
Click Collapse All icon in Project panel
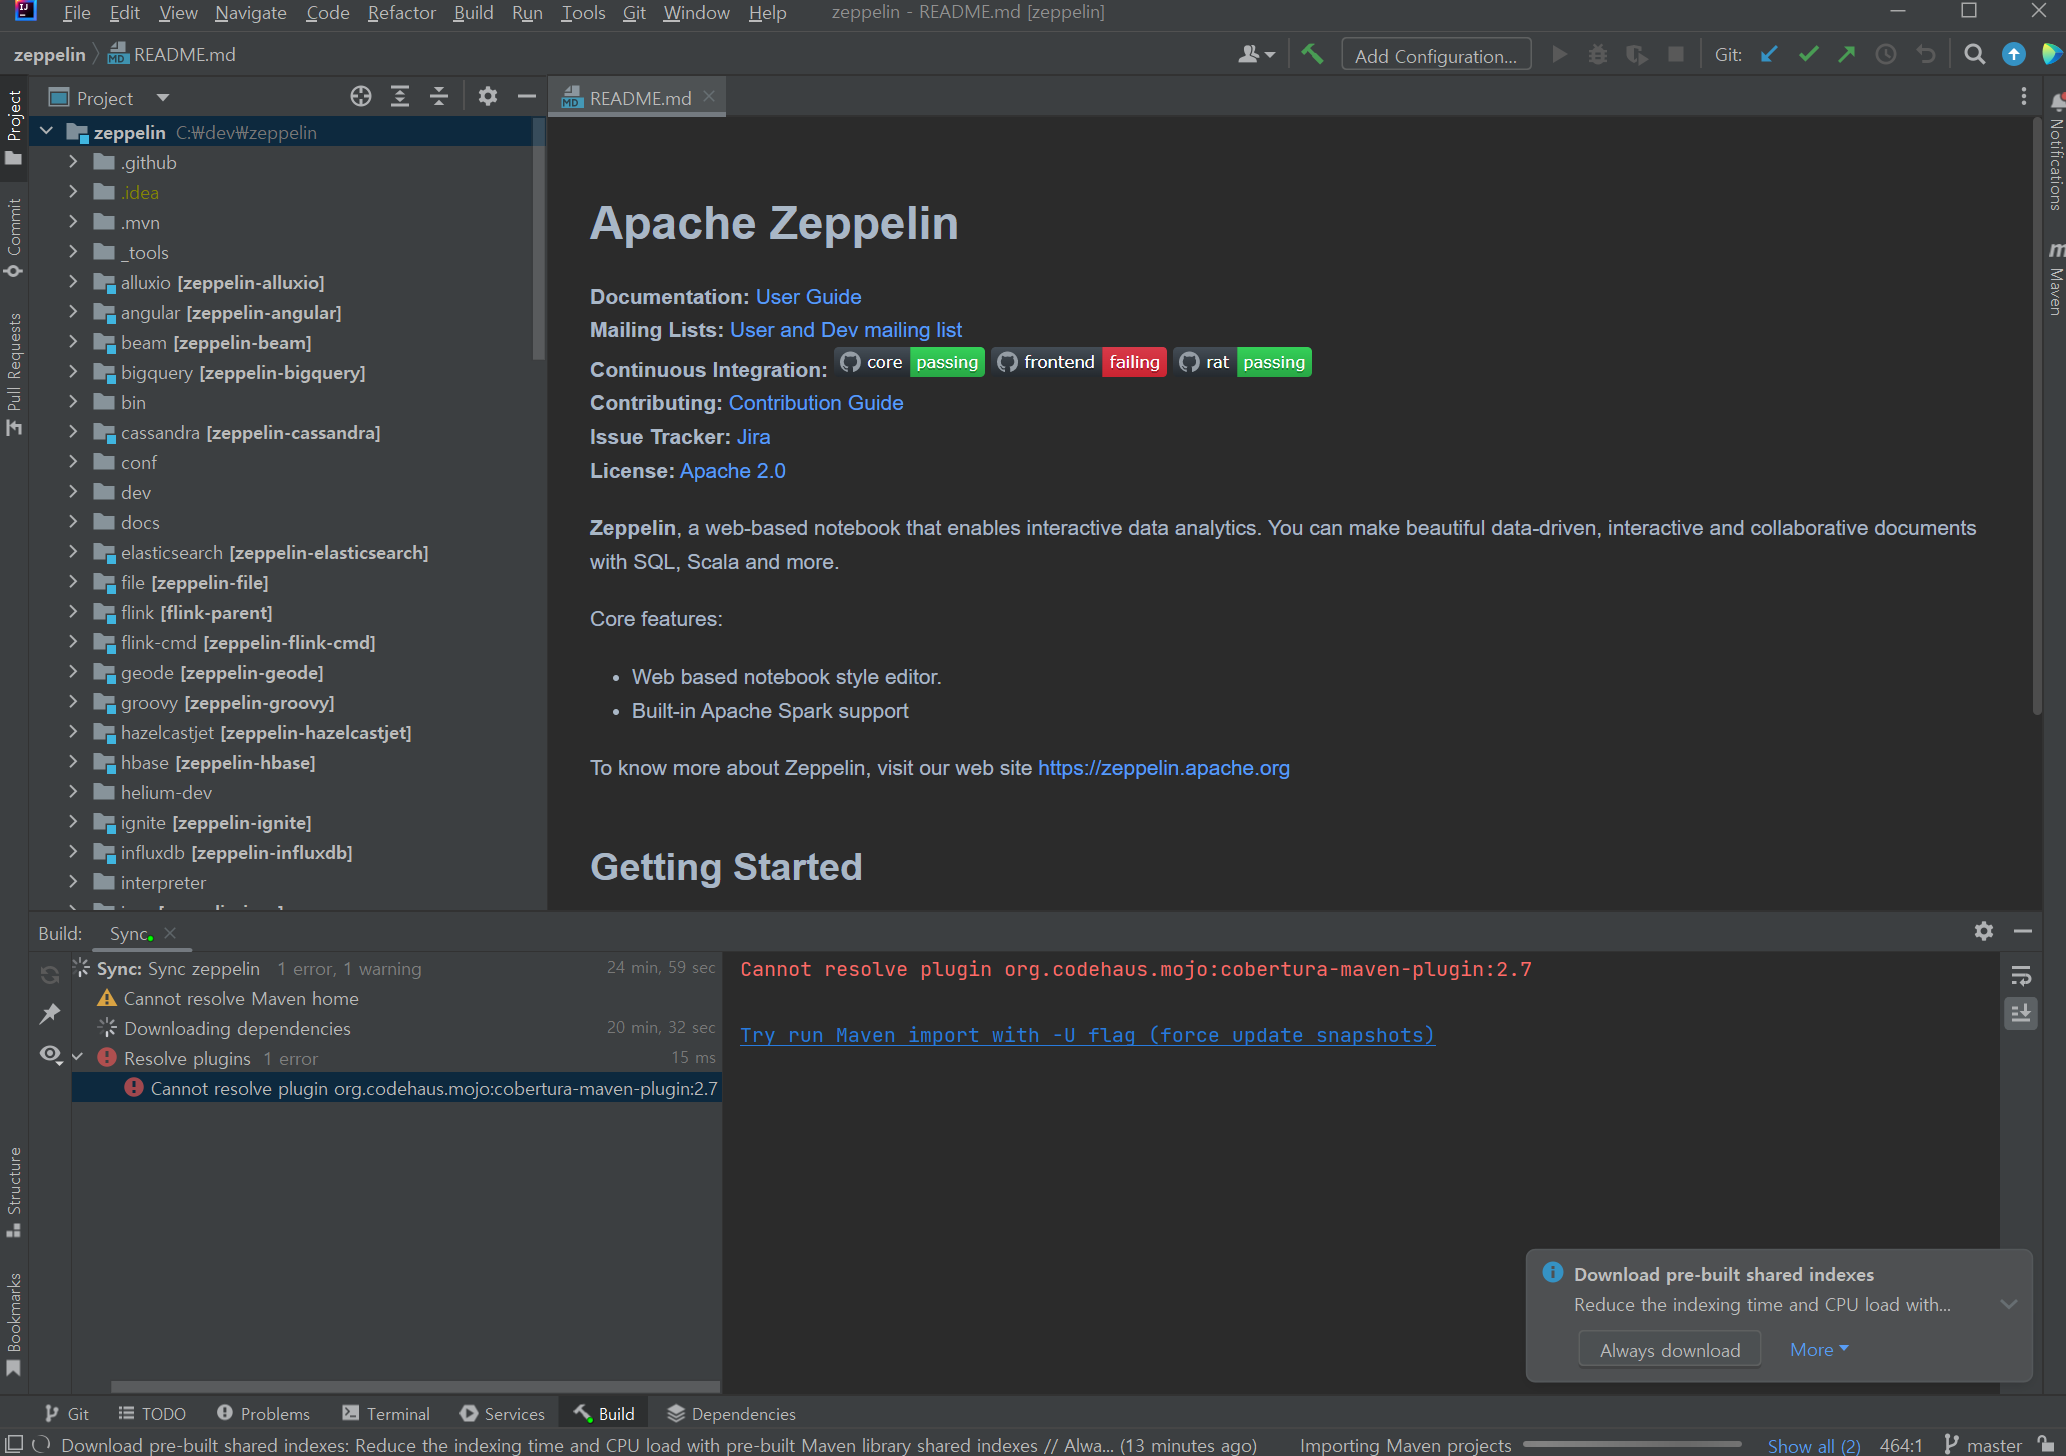point(439,97)
